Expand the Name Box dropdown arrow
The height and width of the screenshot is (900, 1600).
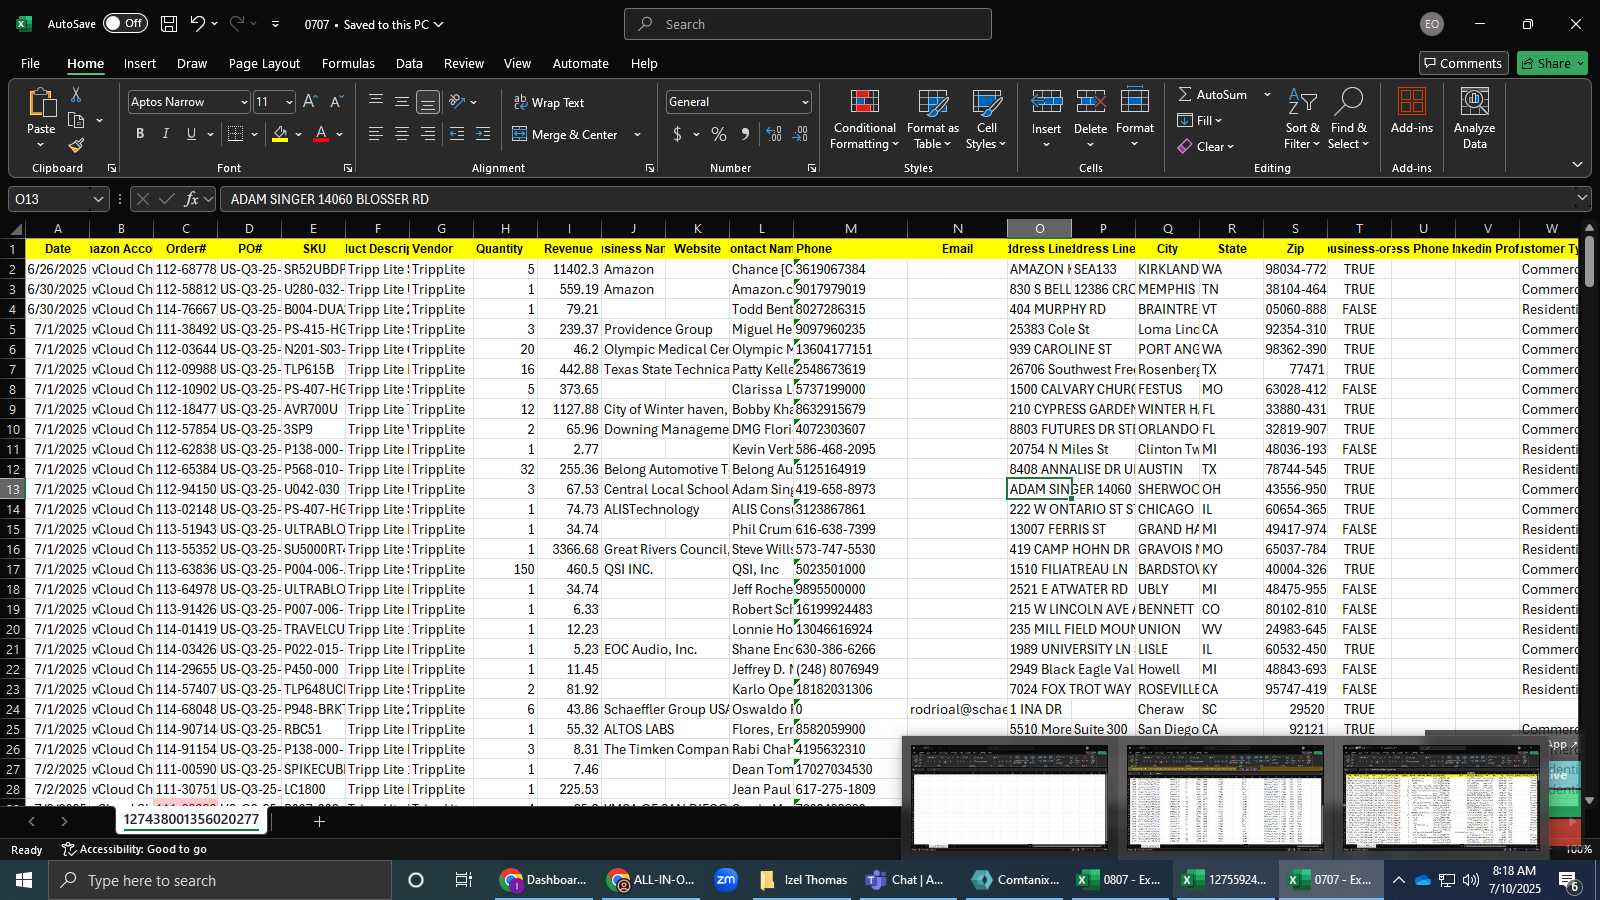(97, 199)
